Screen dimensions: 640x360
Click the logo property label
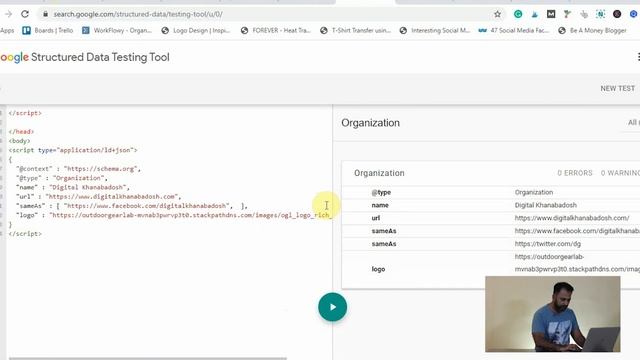(378, 269)
